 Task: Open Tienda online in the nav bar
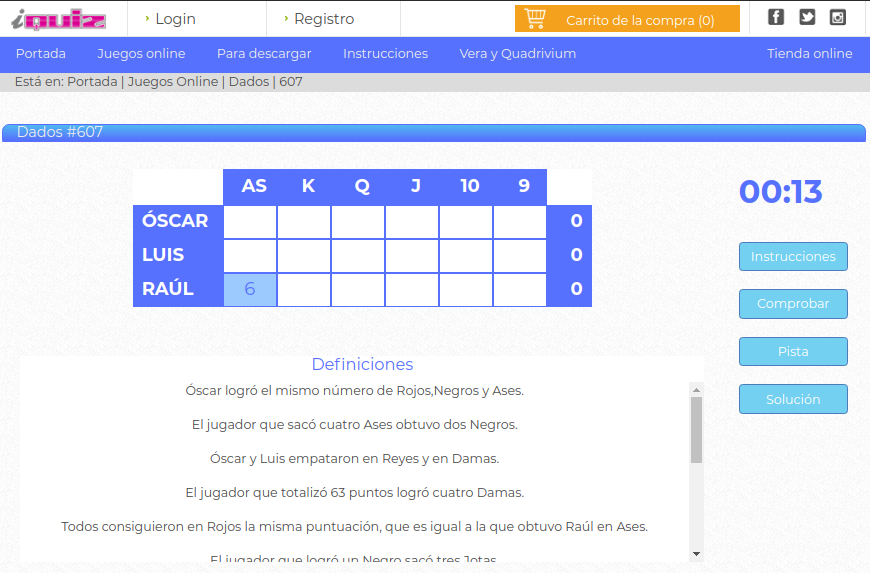point(810,54)
